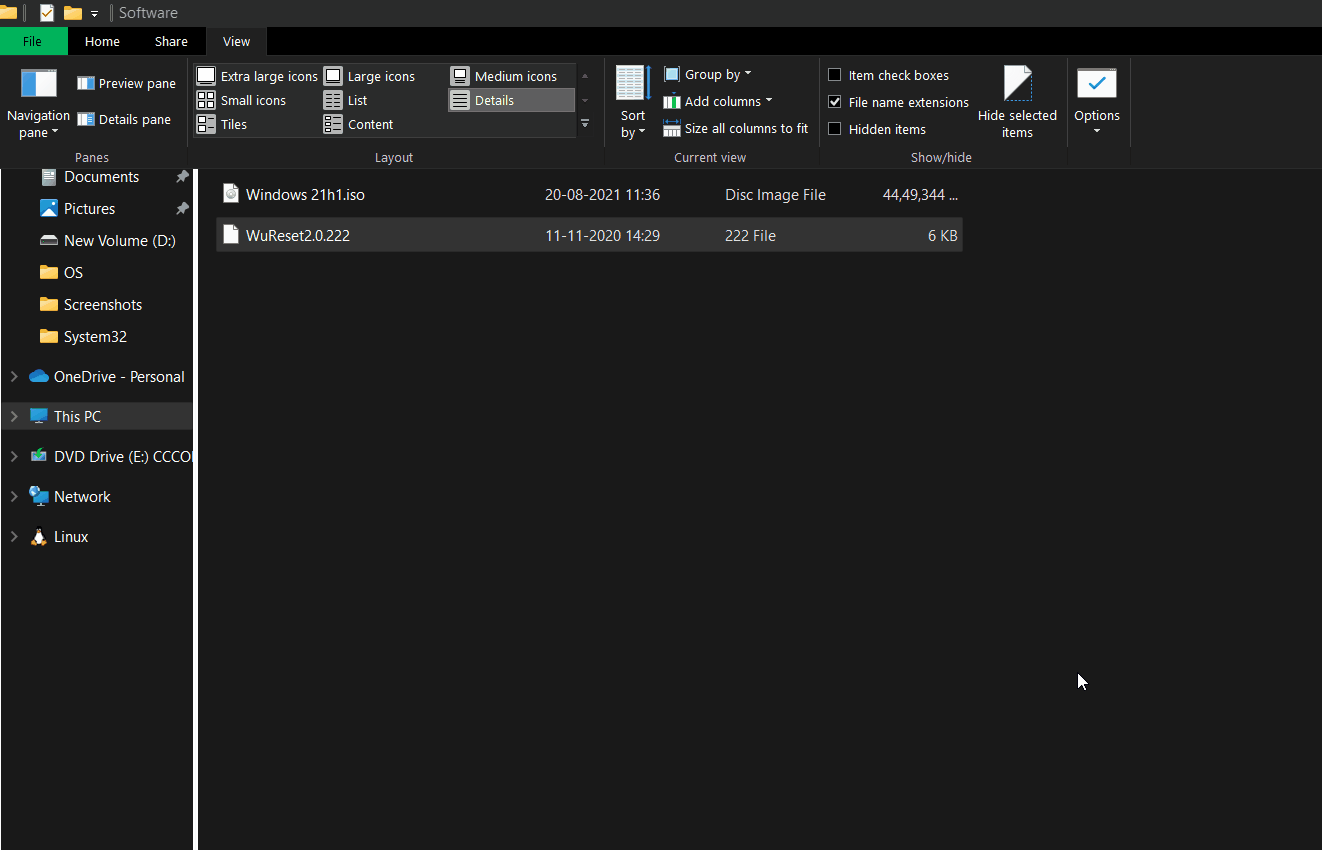Select the View ribbon tab
This screenshot has width=1322, height=850.
236,41
